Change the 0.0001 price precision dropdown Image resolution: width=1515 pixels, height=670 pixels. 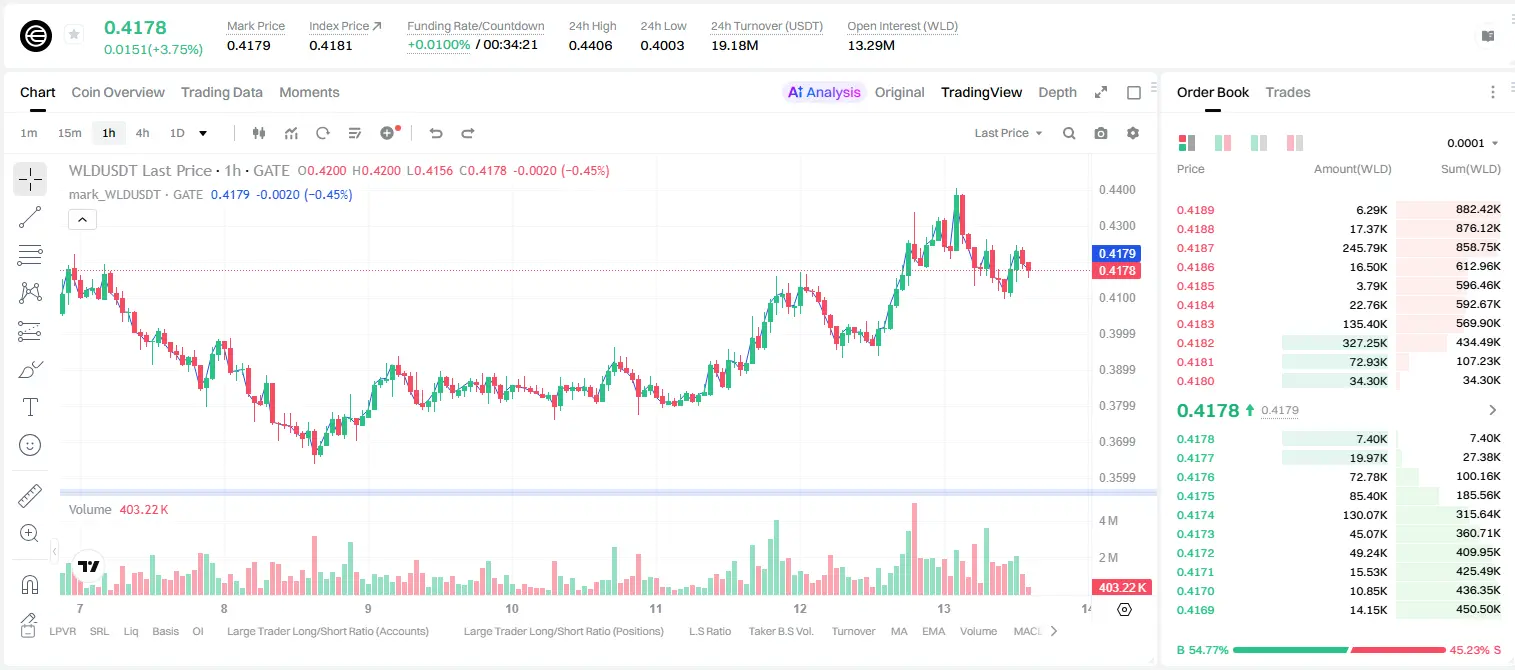1473,143
